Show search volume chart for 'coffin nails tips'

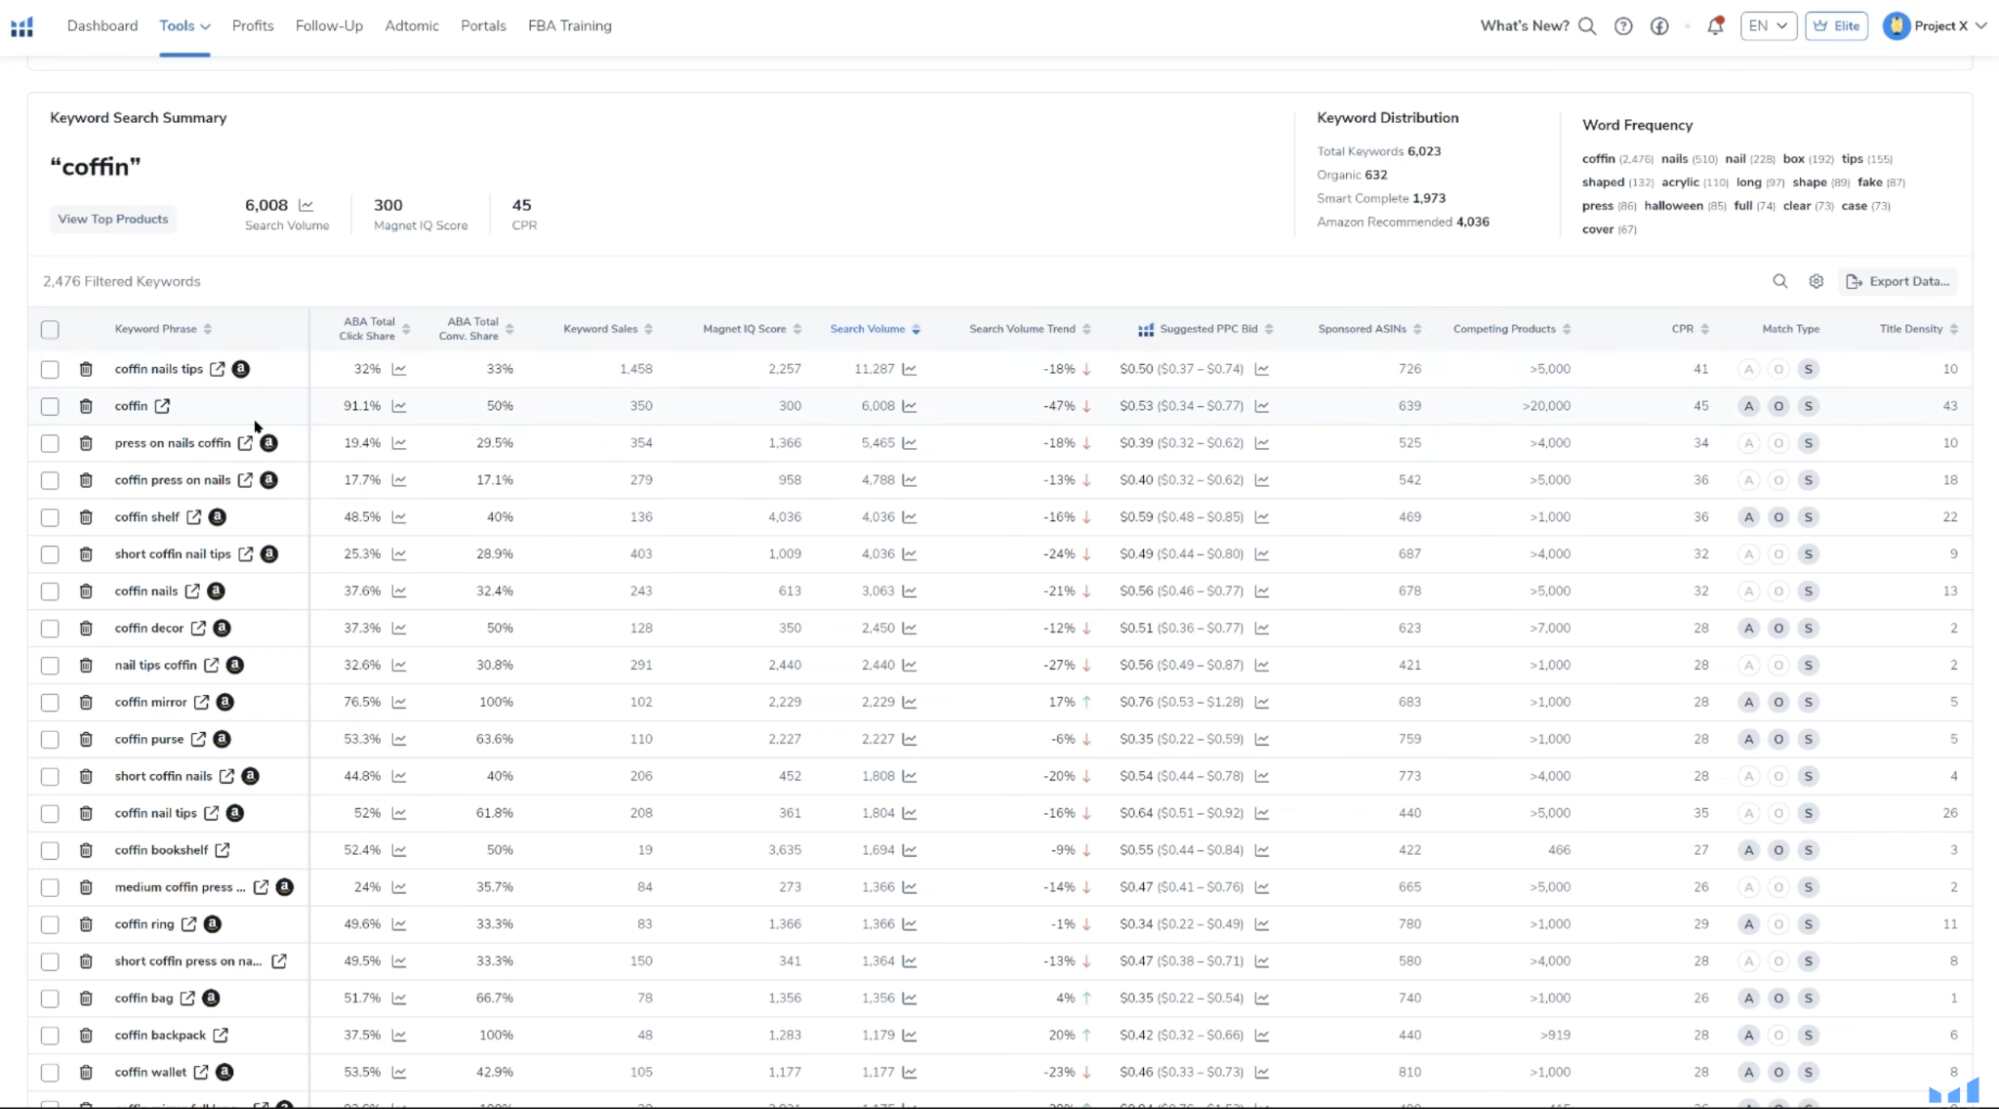point(909,369)
